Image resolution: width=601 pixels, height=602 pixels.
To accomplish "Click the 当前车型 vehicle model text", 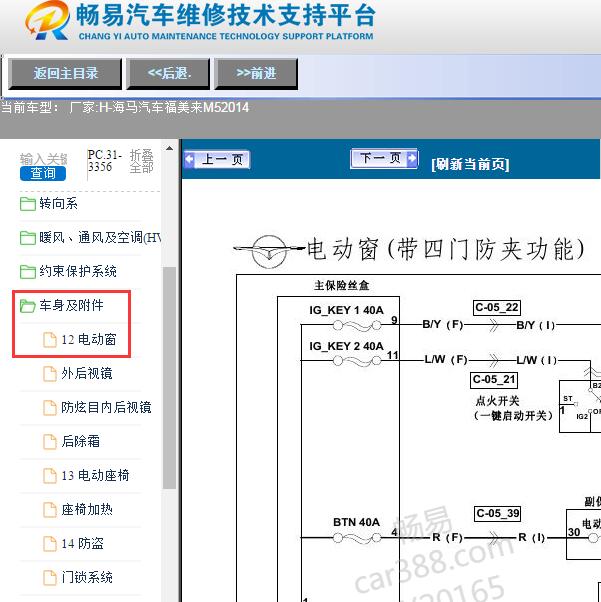I will (x=125, y=108).
